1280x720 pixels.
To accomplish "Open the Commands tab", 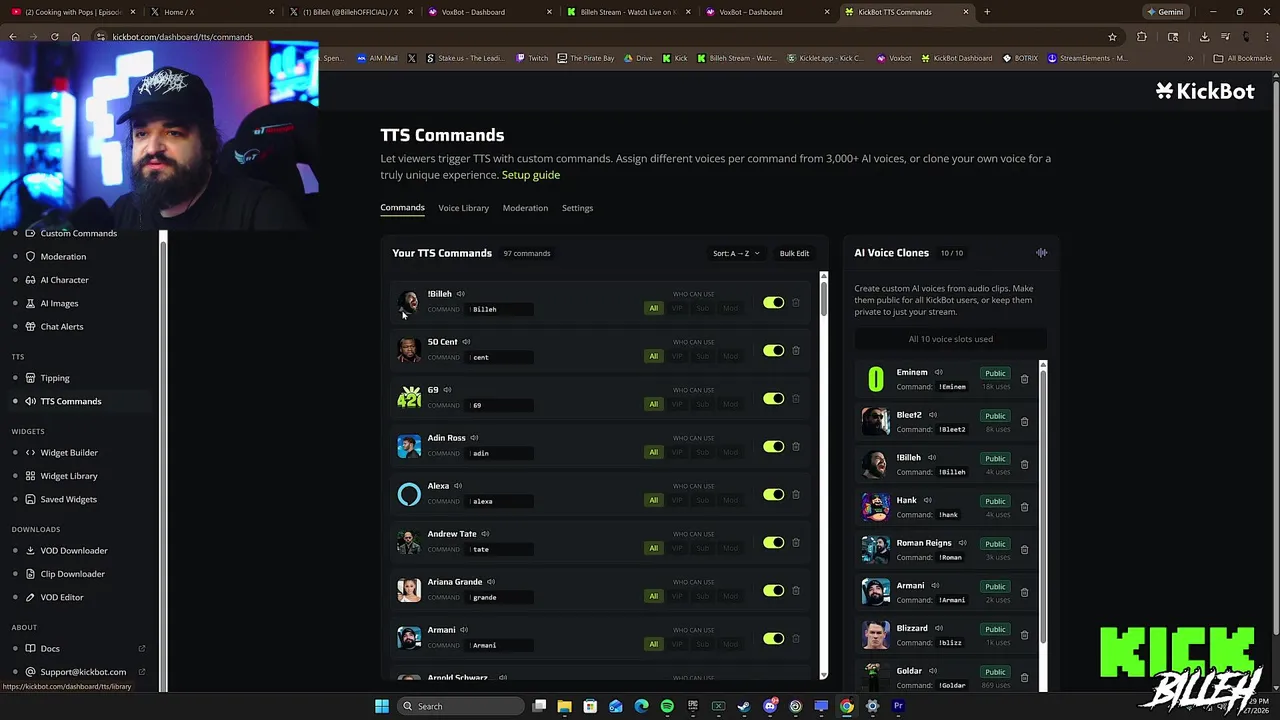I will 402,208.
